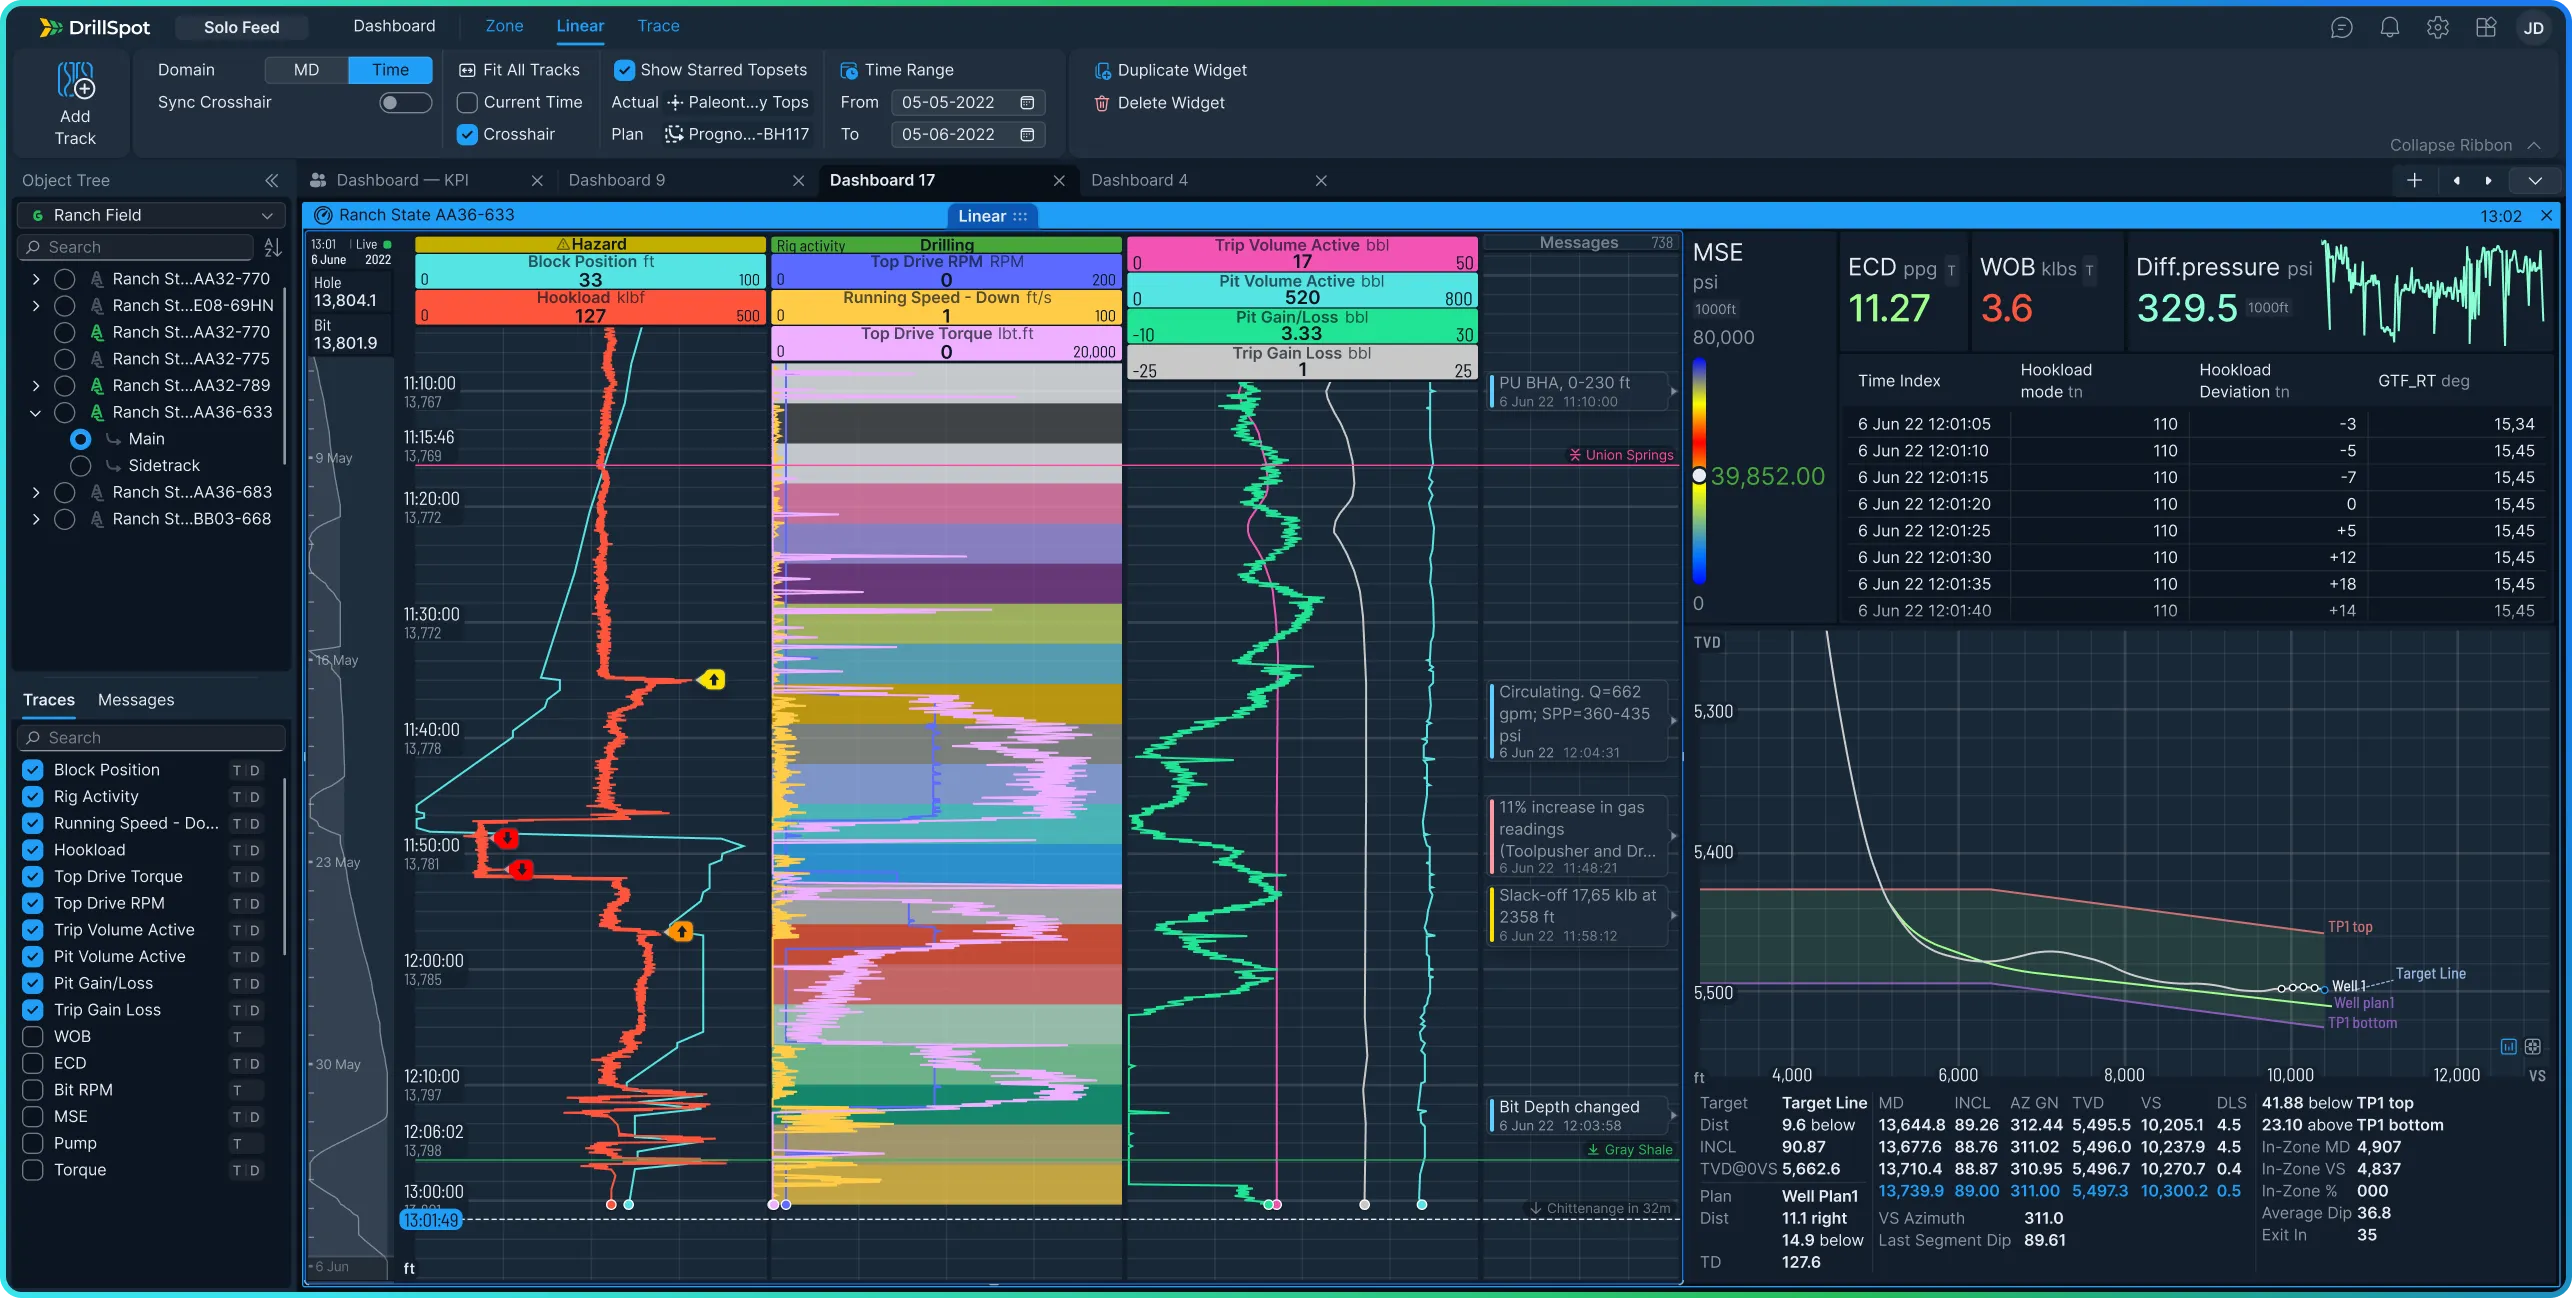Check the WOB trace checkbox
The height and width of the screenshot is (1298, 2572).
coord(33,1036)
